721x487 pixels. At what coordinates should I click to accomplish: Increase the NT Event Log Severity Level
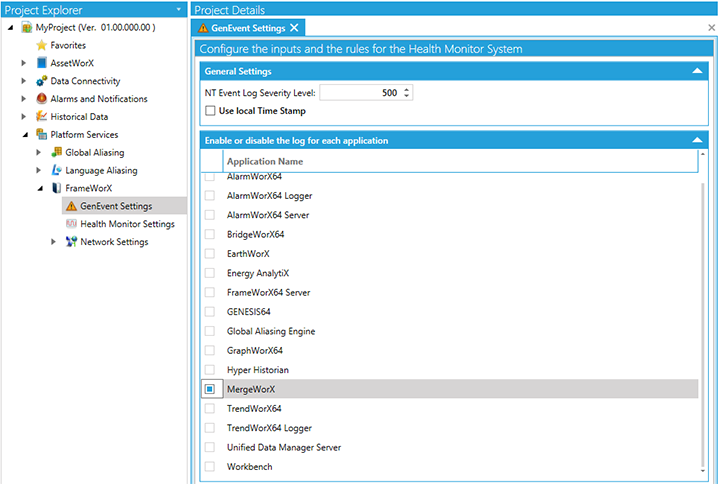tap(408, 89)
